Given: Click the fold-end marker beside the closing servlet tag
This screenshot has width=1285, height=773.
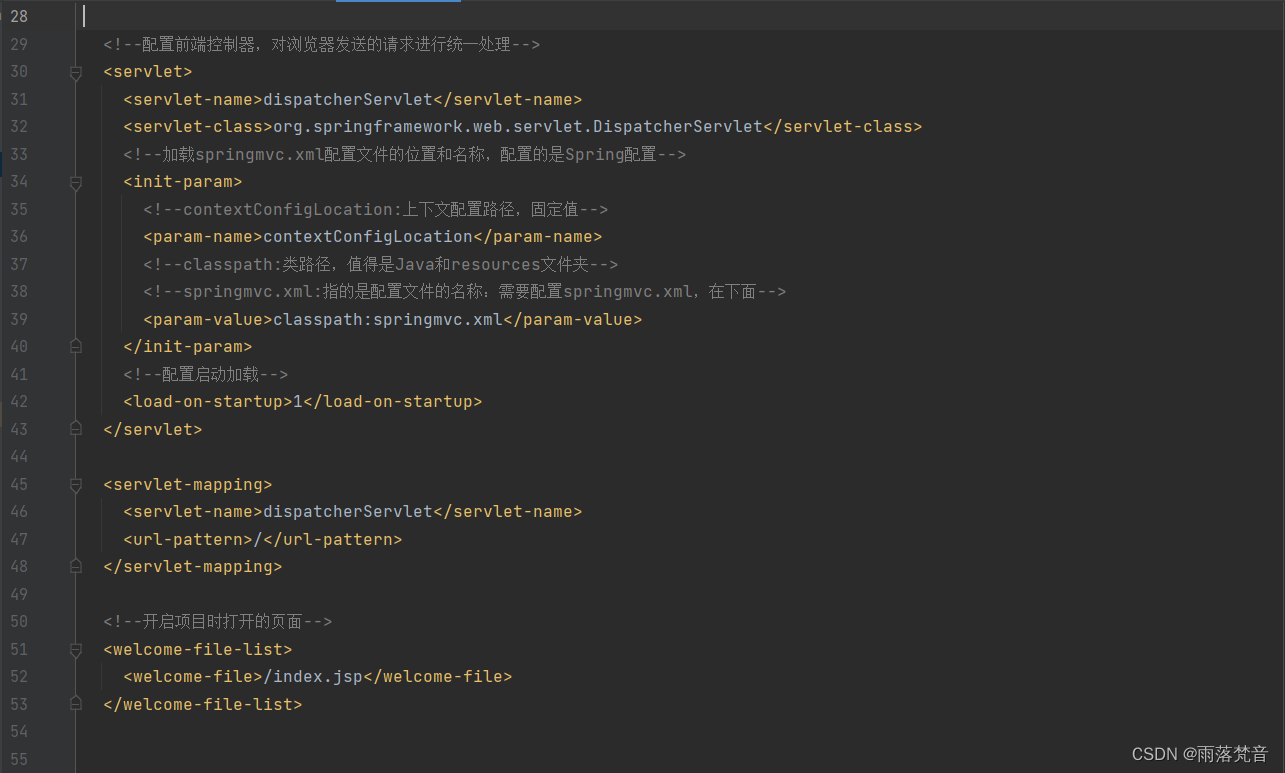Looking at the screenshot, I should pyautogui.click(x=75, y=428).
